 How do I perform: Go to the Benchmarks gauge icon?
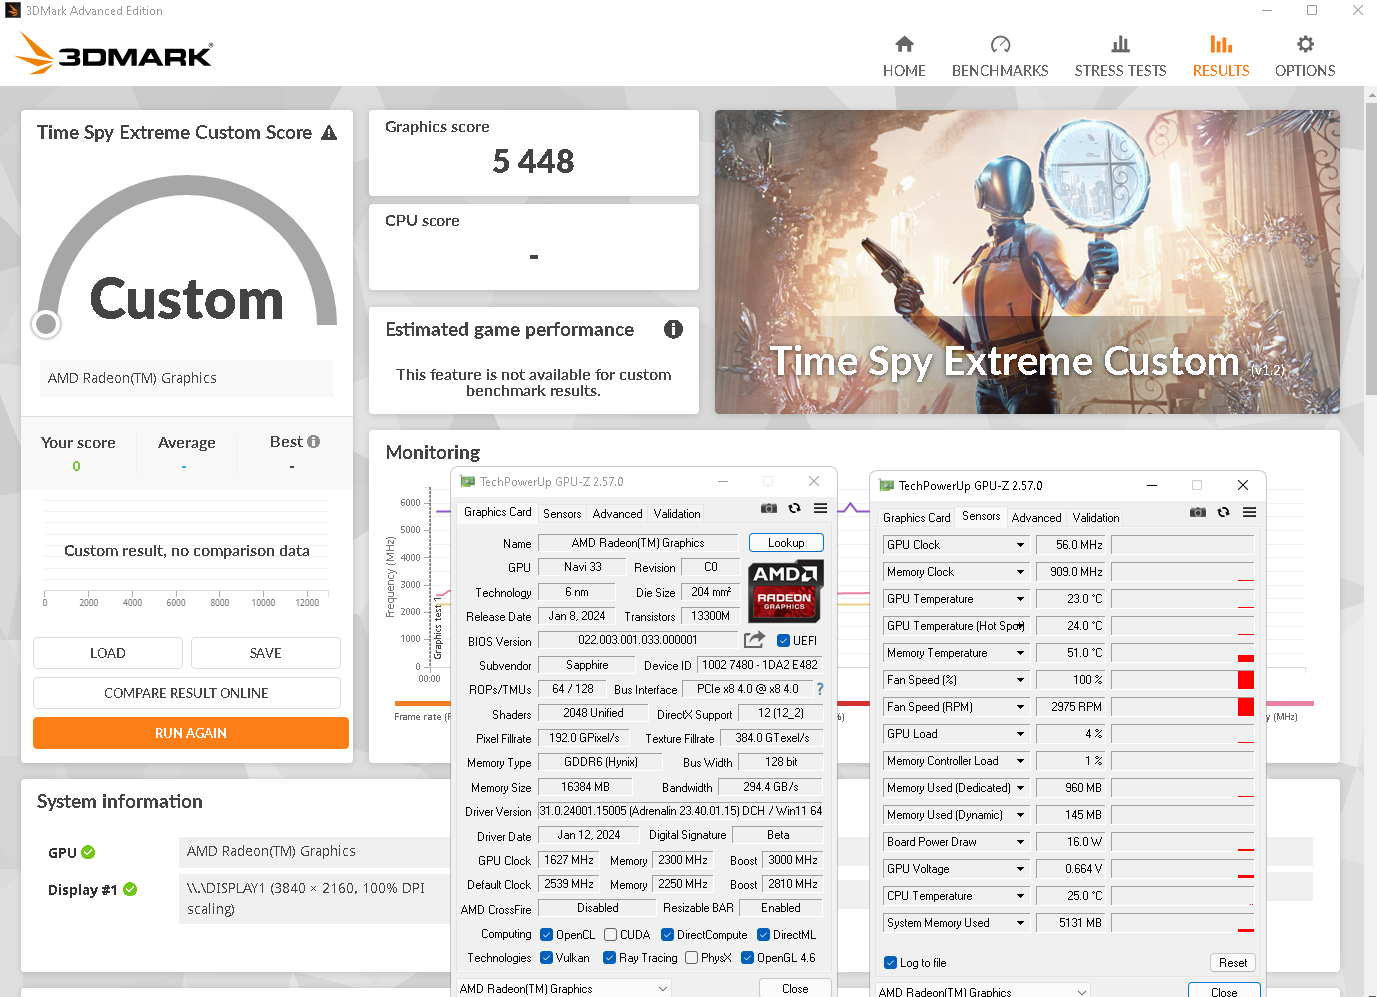1000,45
